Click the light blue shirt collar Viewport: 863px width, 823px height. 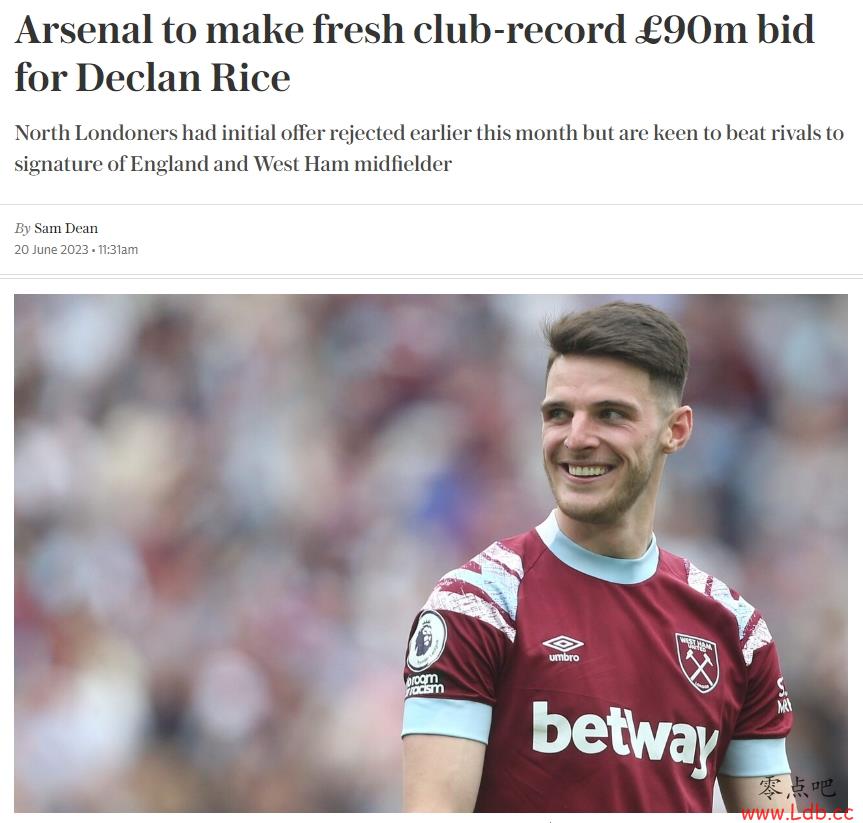click(x=597, y=551)
